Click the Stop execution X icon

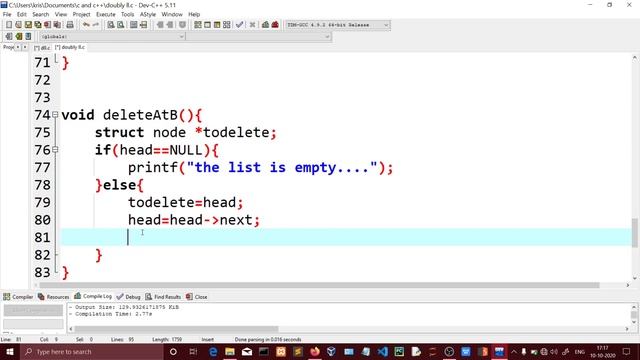(252, 25)
